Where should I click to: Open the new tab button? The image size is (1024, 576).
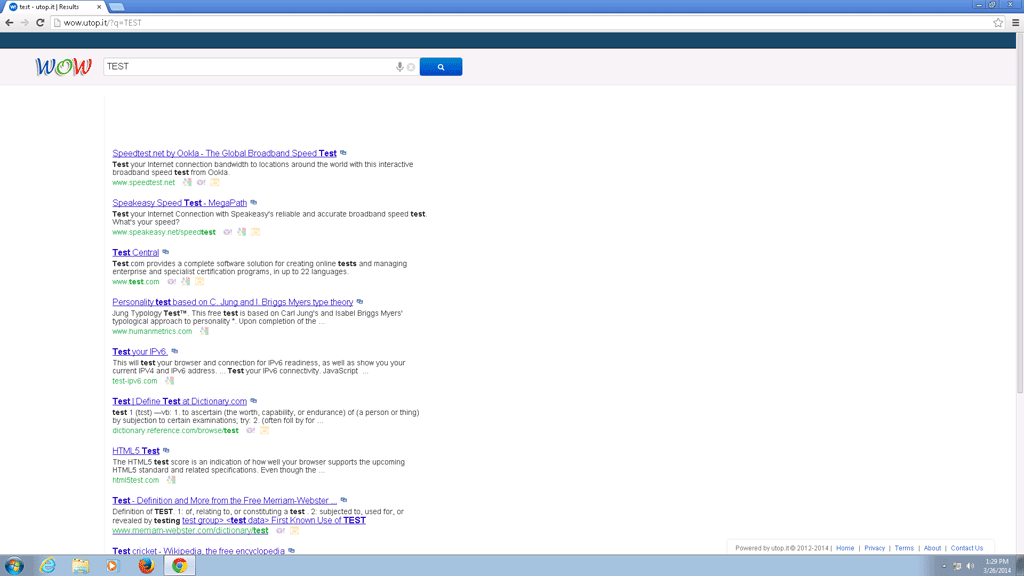coord(116,7)
